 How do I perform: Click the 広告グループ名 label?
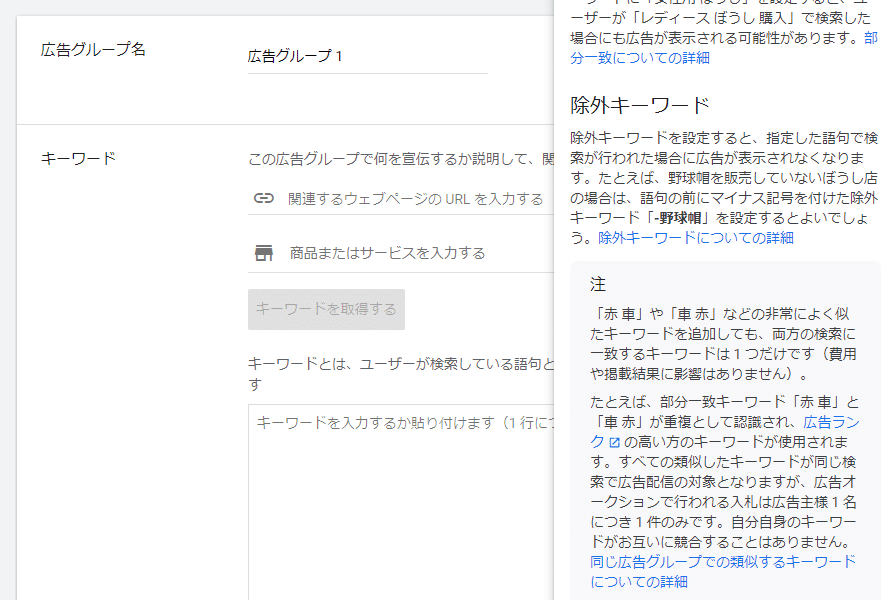[93, 49]
